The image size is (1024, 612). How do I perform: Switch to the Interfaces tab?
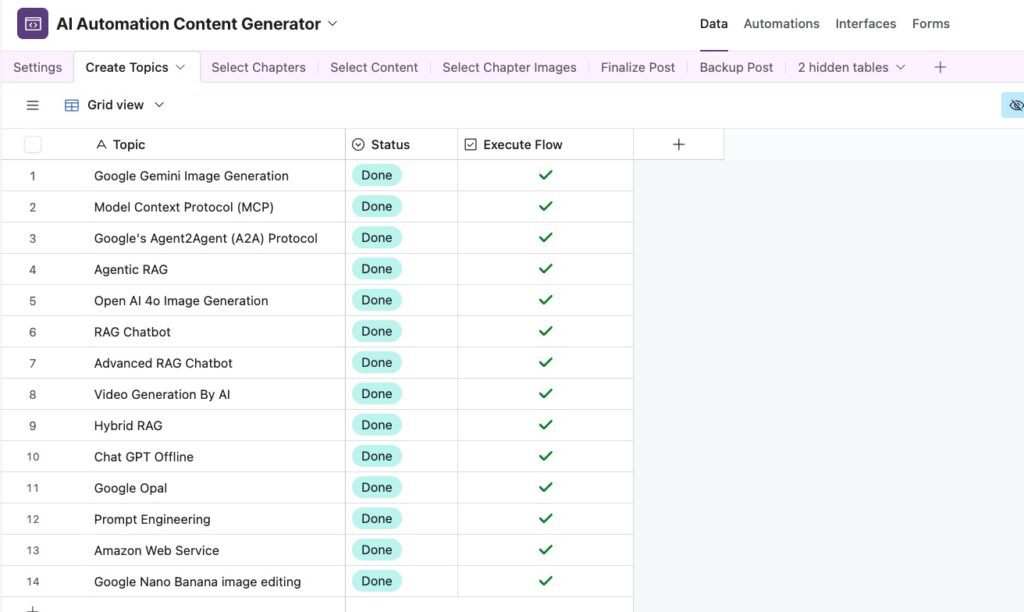tap(865, 24)
